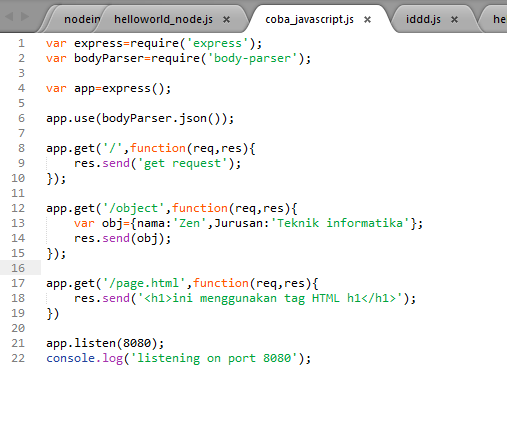Go forward with the right tab-navigation arrow
The height and width of the screenshot is (427, 507).
click(25, 16)
